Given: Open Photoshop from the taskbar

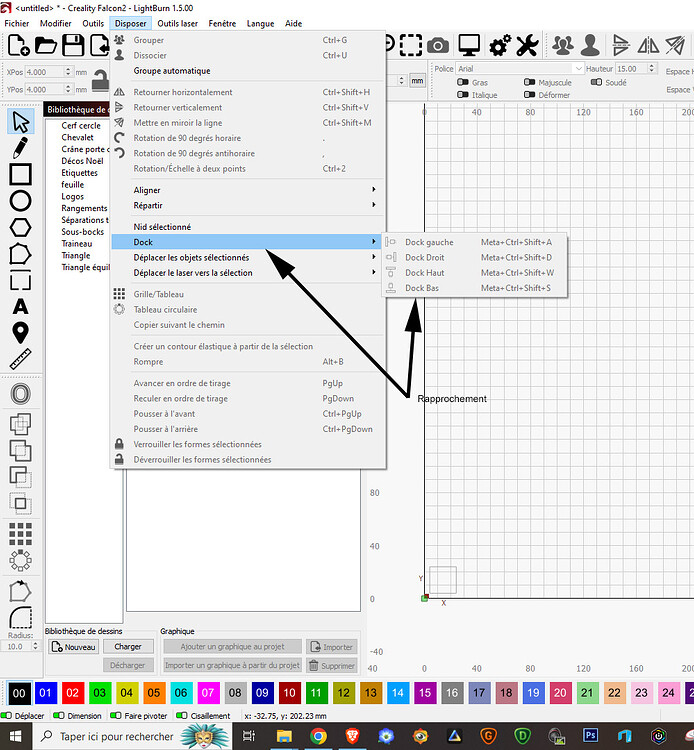Looking at the screenshot, I should coord(590,736).
